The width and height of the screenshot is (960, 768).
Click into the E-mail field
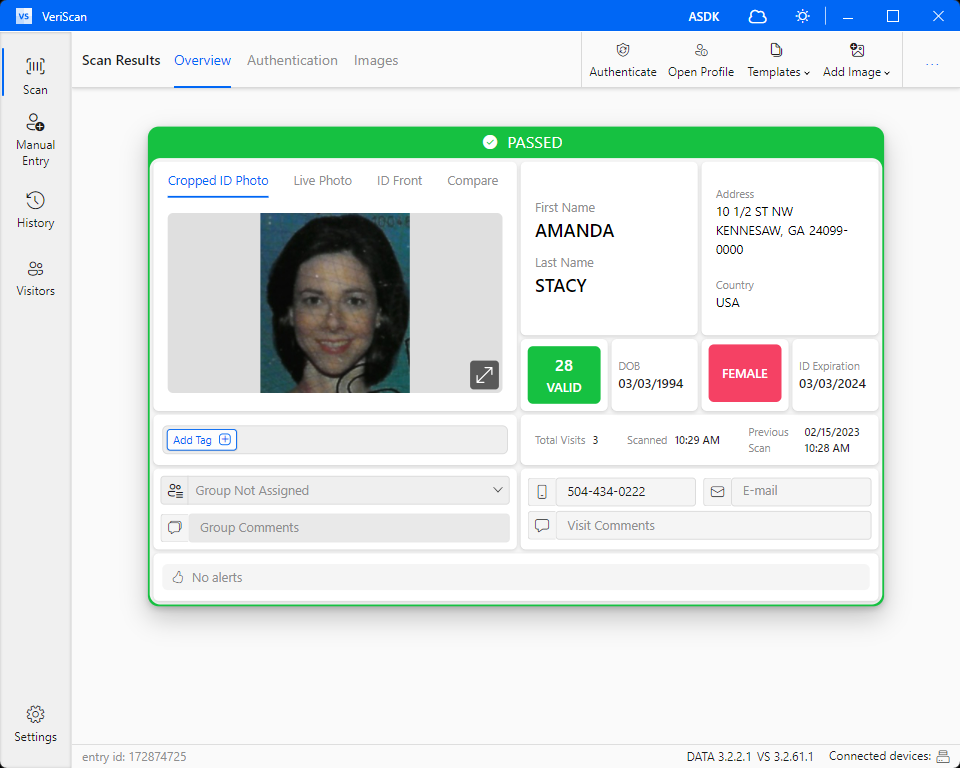pyautogui.click(x=801, y=491)
